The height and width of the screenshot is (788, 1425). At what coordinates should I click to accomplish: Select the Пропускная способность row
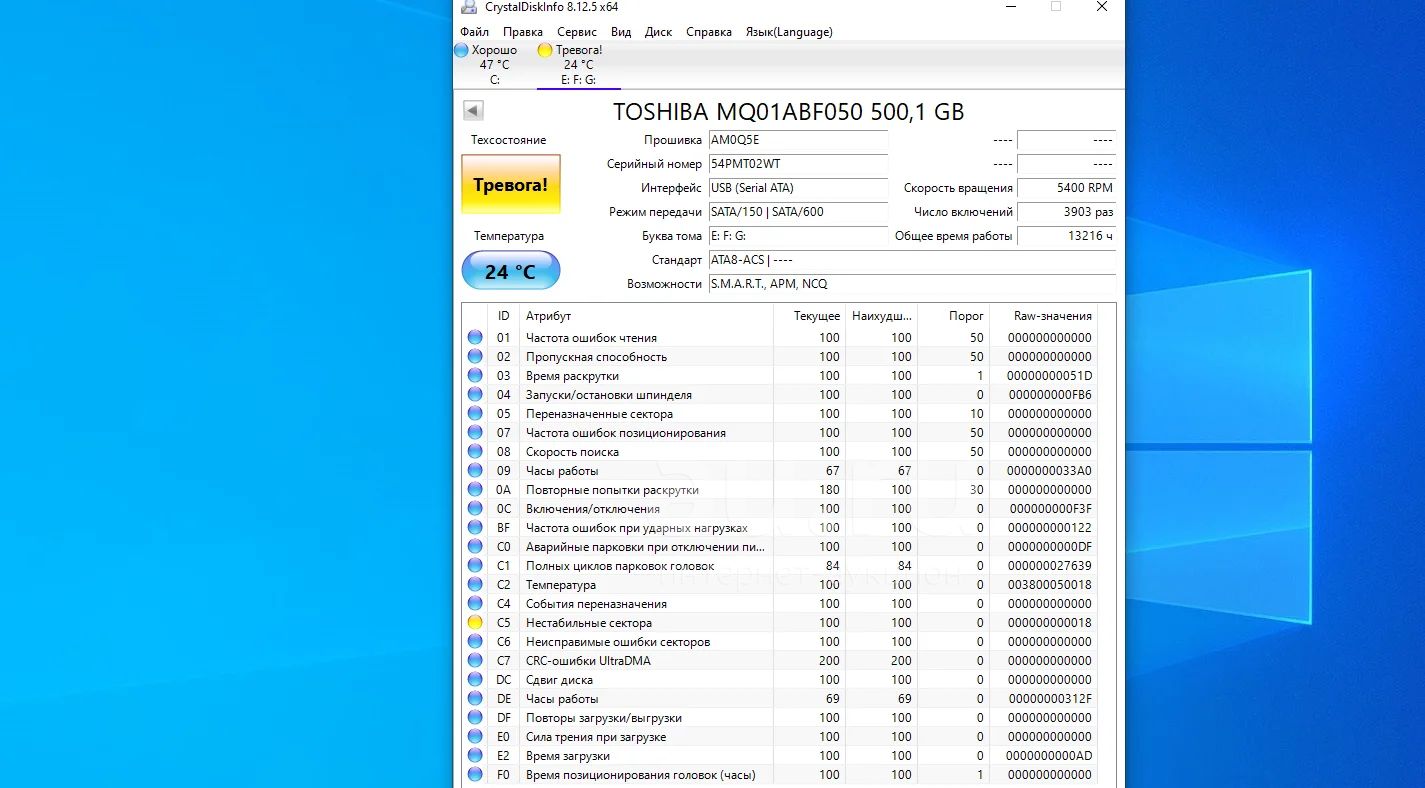tap(780, 356)
